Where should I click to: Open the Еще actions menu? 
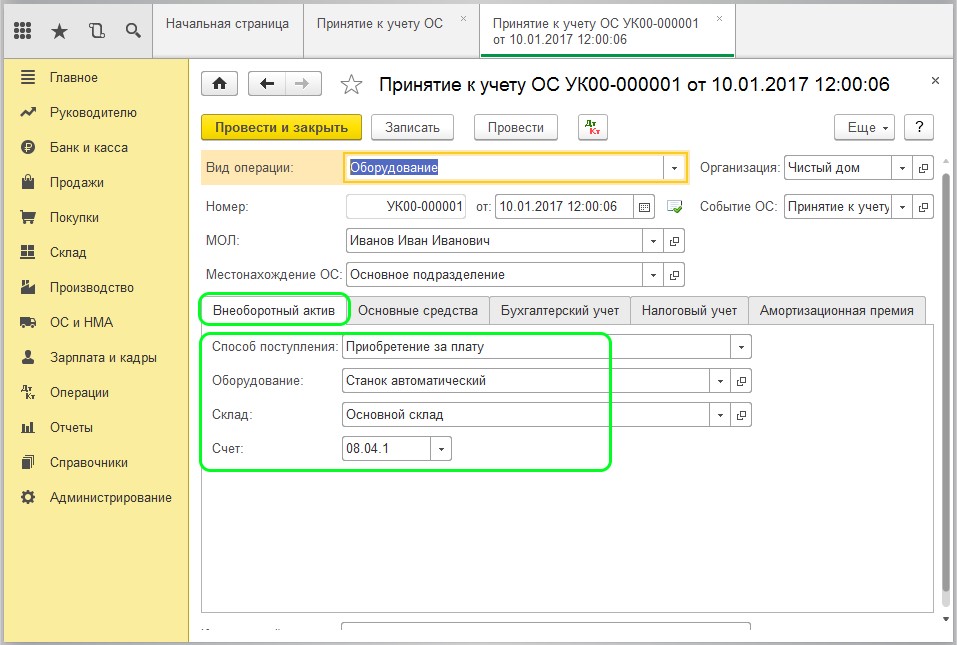pos(865,127)
